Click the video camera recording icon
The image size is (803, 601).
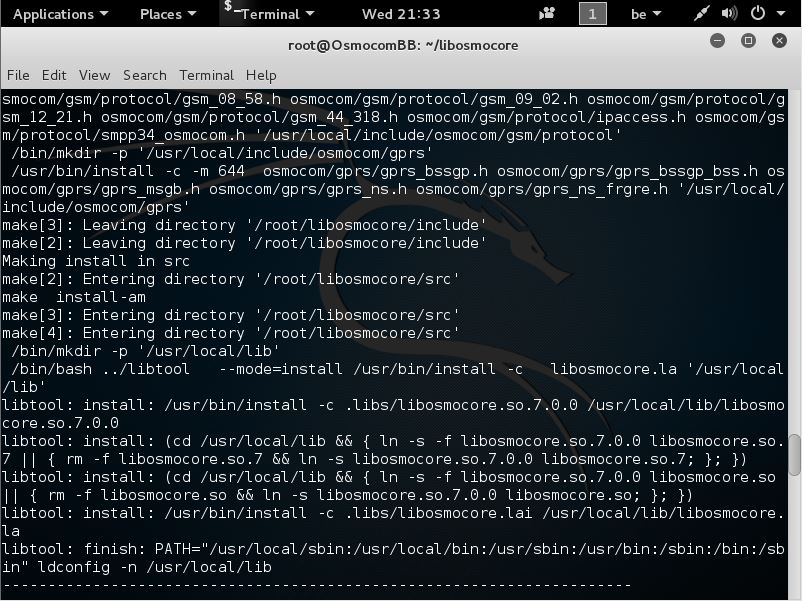547,14
